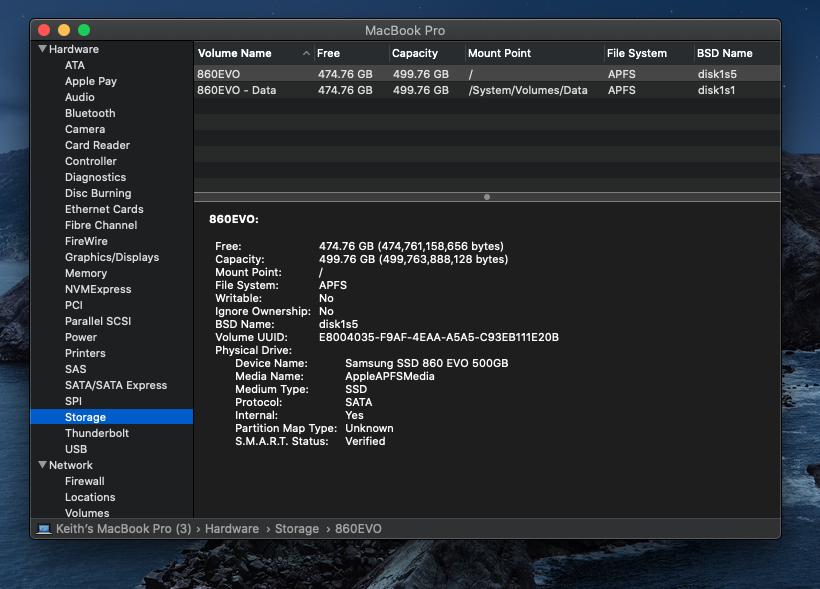
Task: Sort the table by Volume Name column
Action: (235, 53)
